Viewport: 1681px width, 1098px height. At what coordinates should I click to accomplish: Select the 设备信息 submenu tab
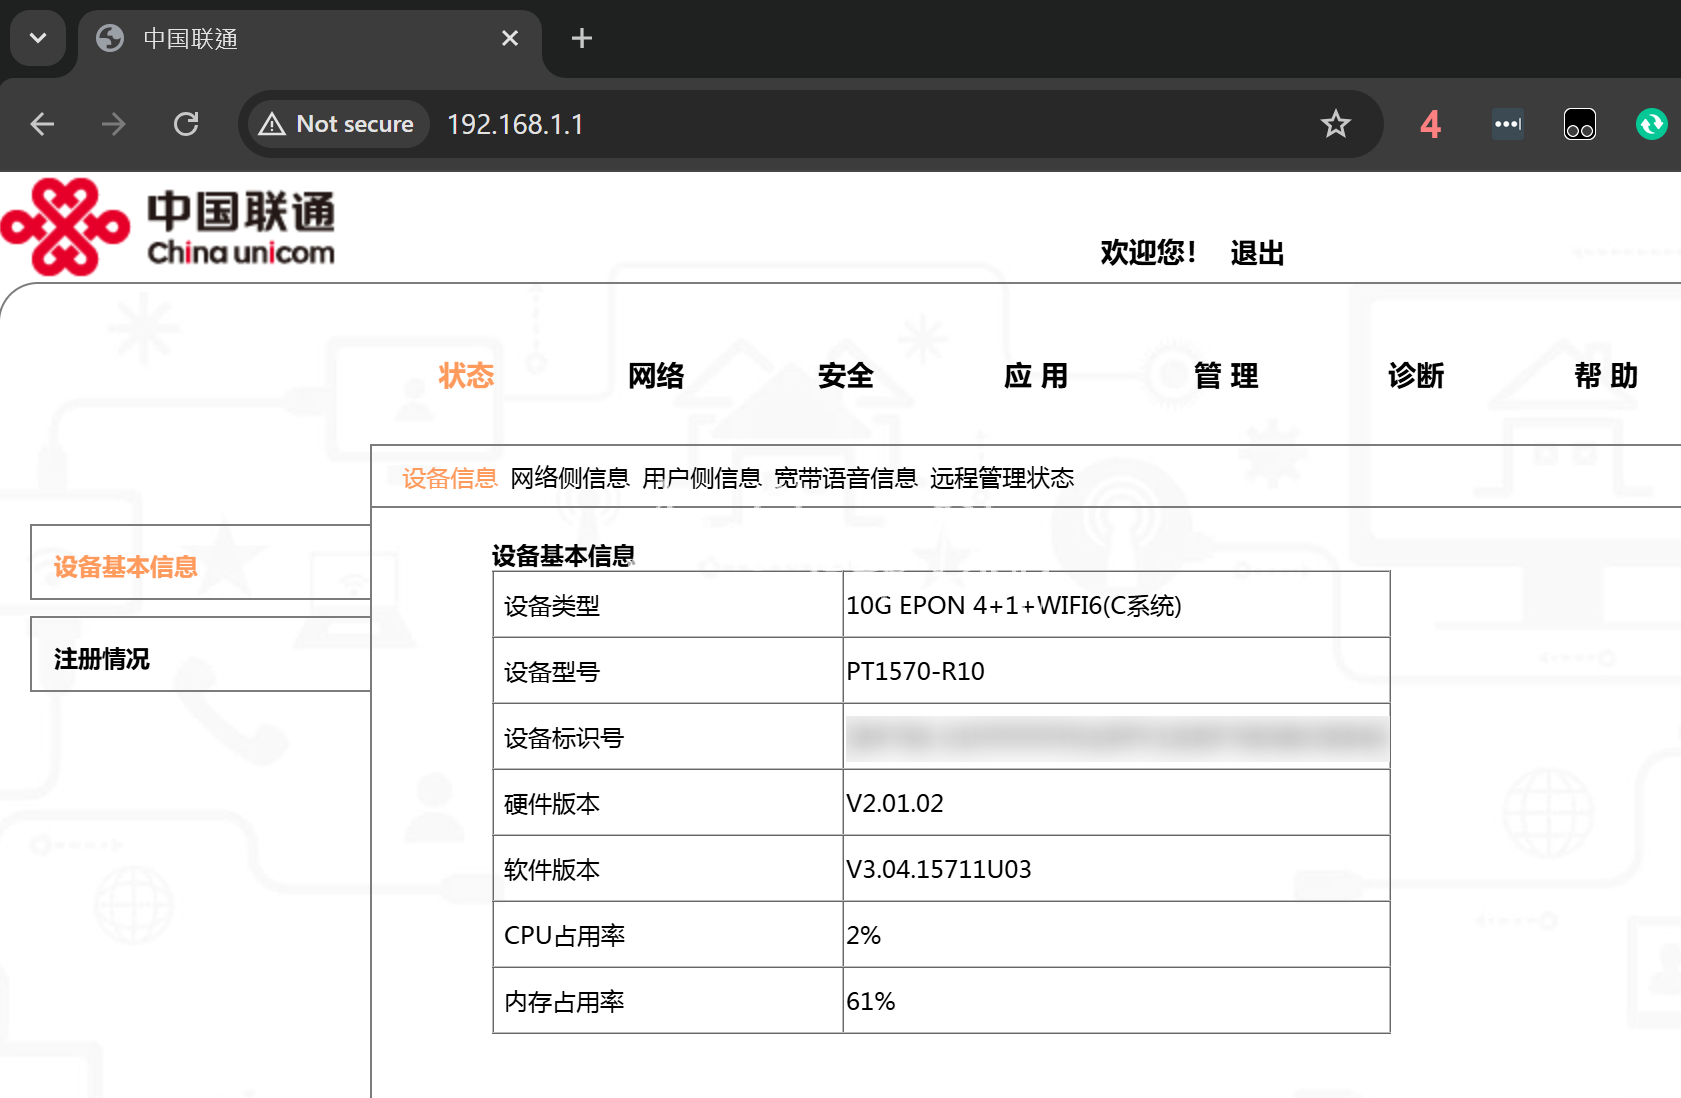(x=450, y=478)
